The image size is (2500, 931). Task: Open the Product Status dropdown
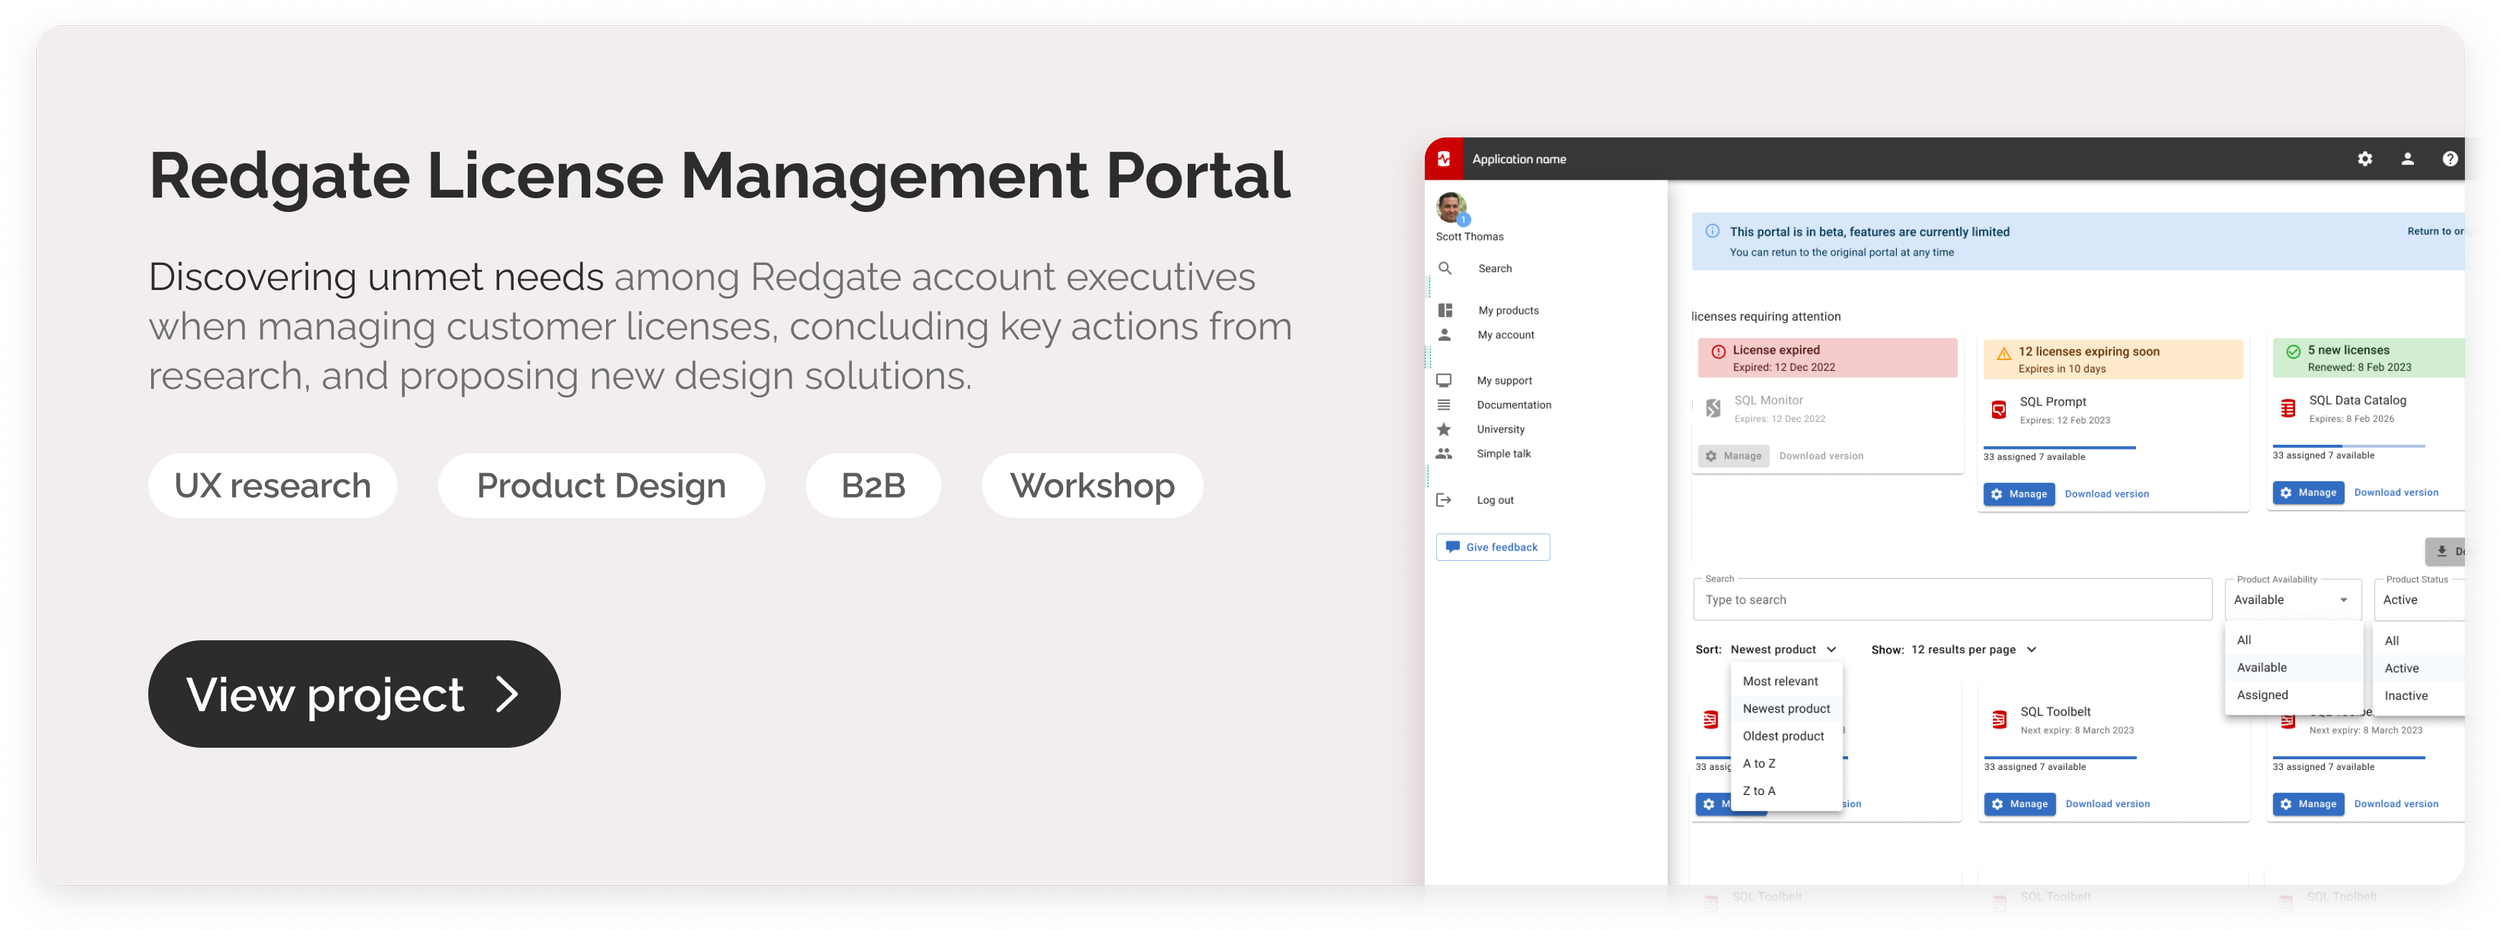2420,600
